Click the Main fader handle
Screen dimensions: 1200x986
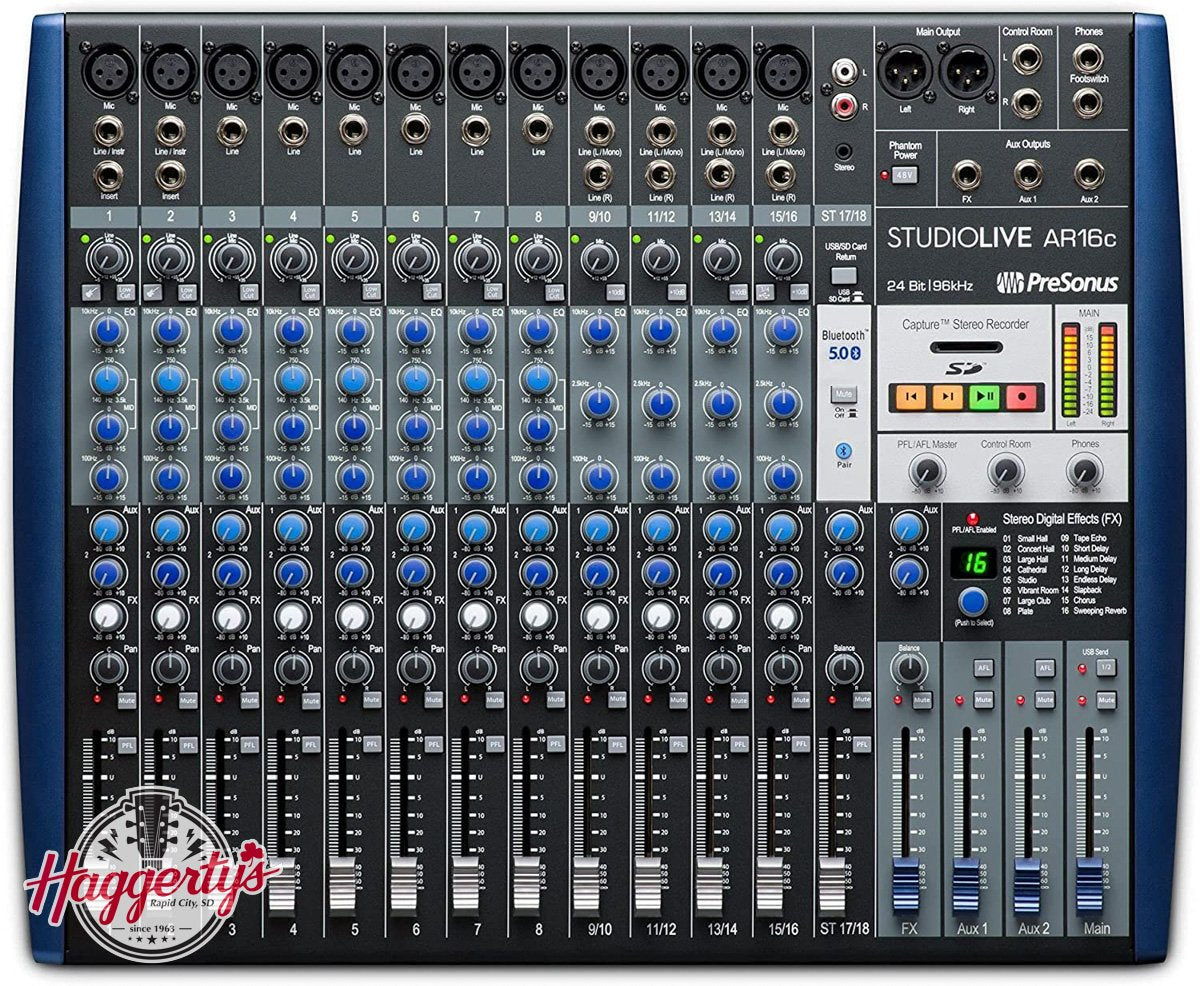[1092, 881]
